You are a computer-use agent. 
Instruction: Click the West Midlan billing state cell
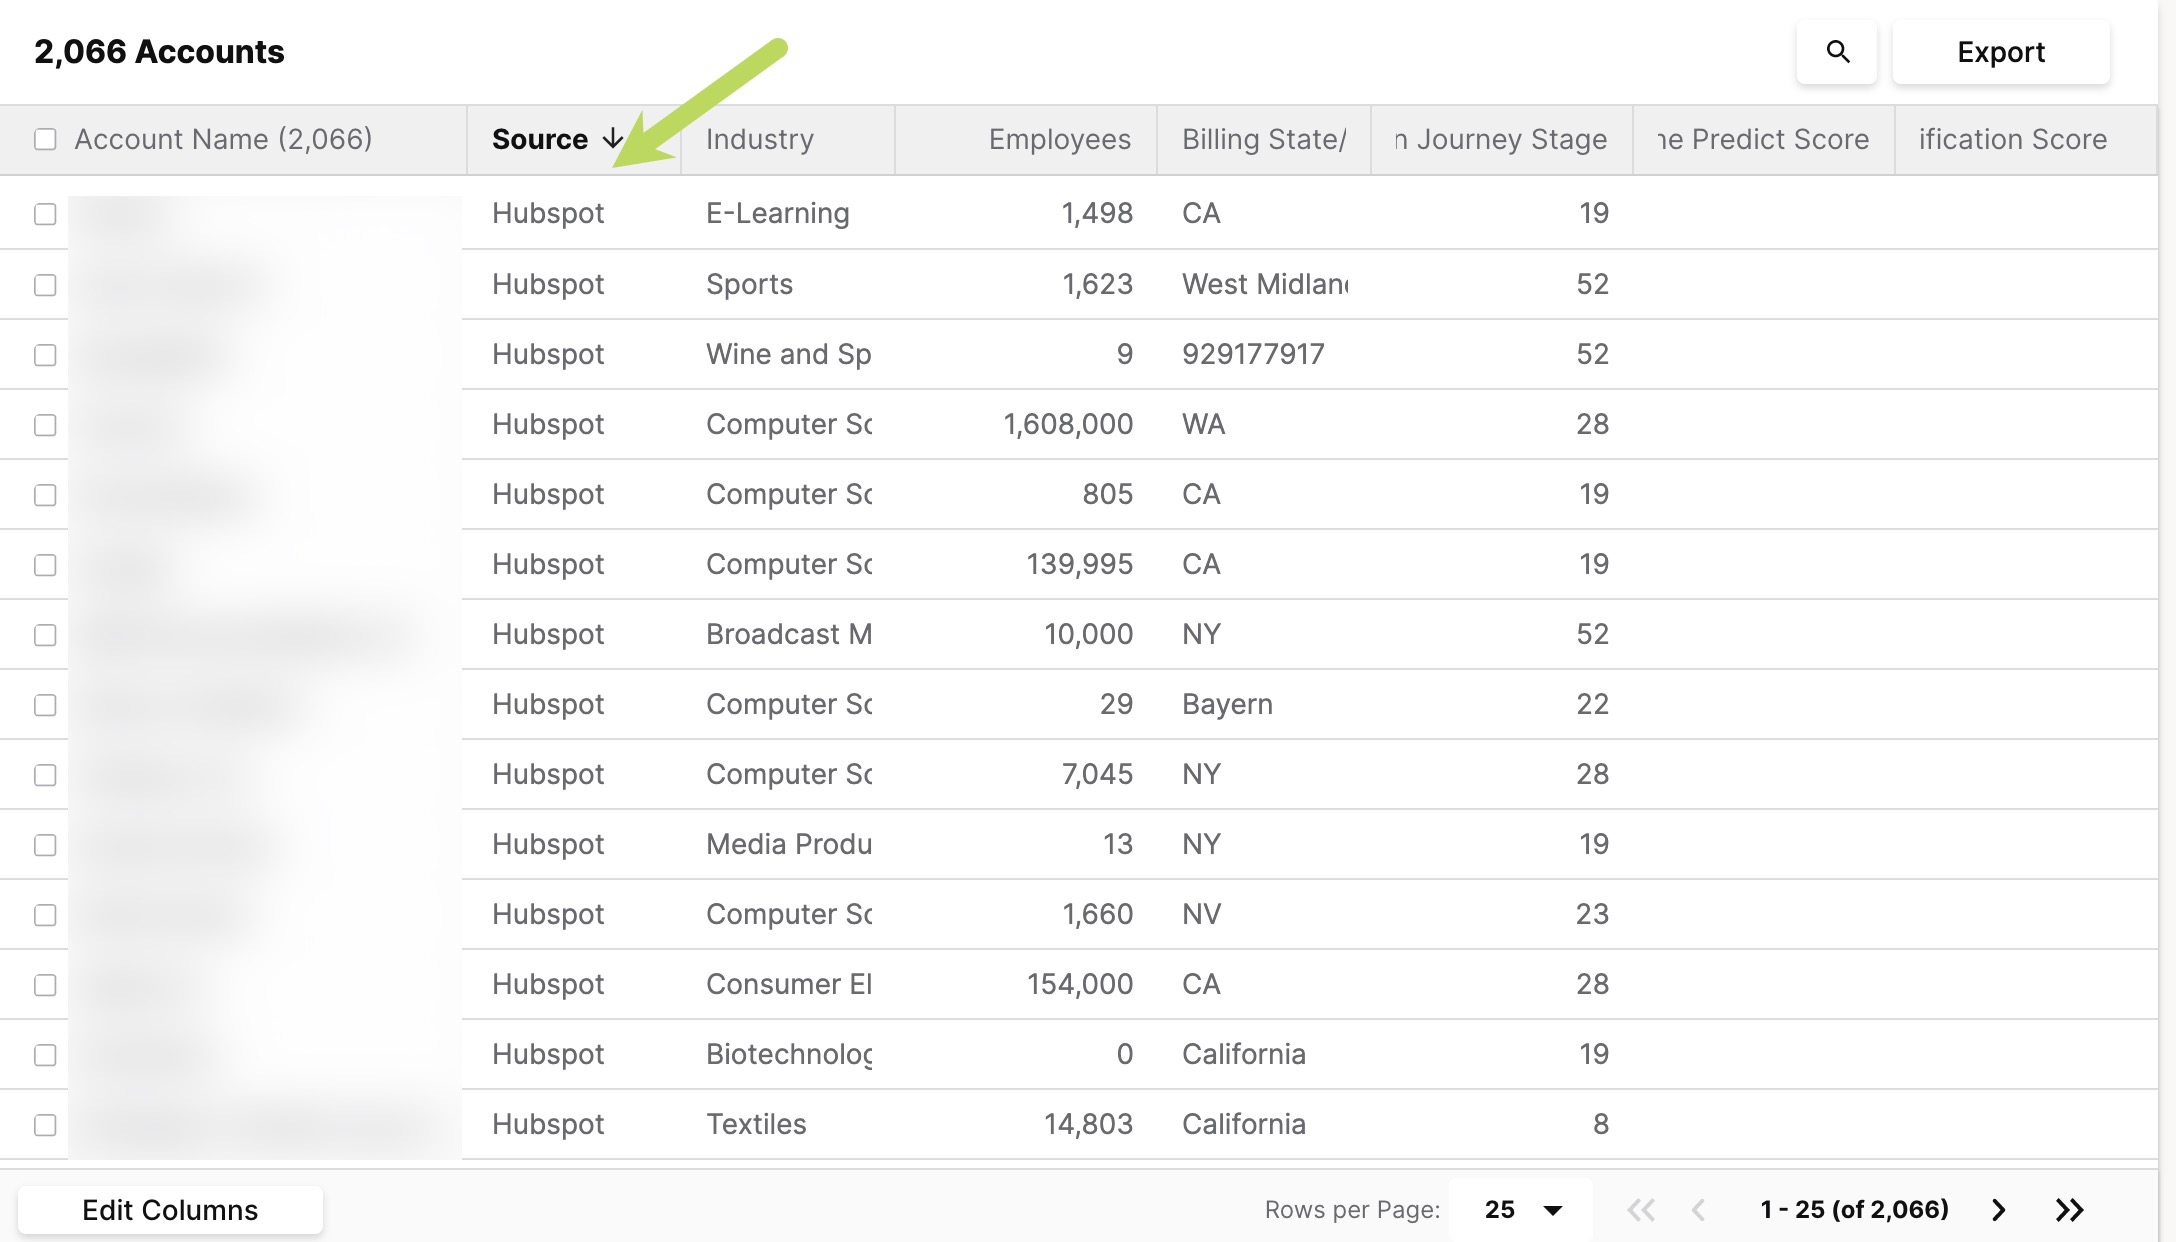point(1265,284)
